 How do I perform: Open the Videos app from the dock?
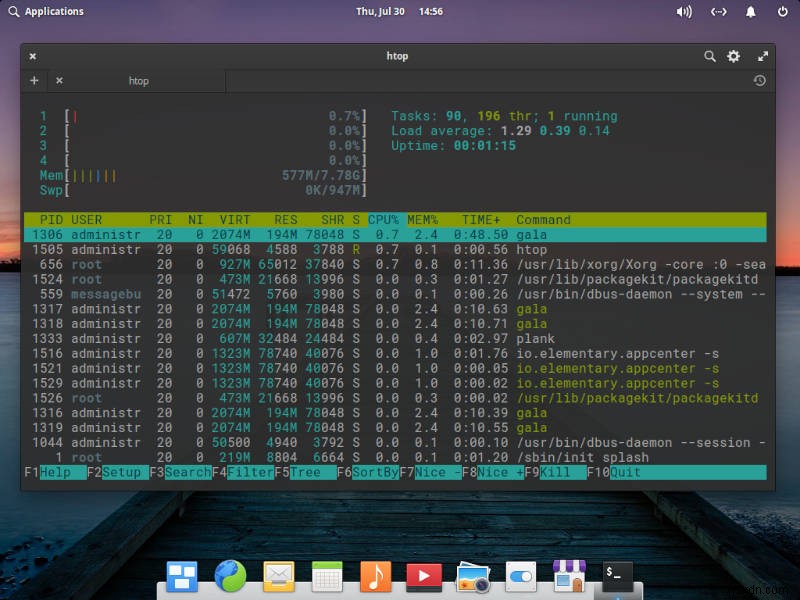point(423,576)
